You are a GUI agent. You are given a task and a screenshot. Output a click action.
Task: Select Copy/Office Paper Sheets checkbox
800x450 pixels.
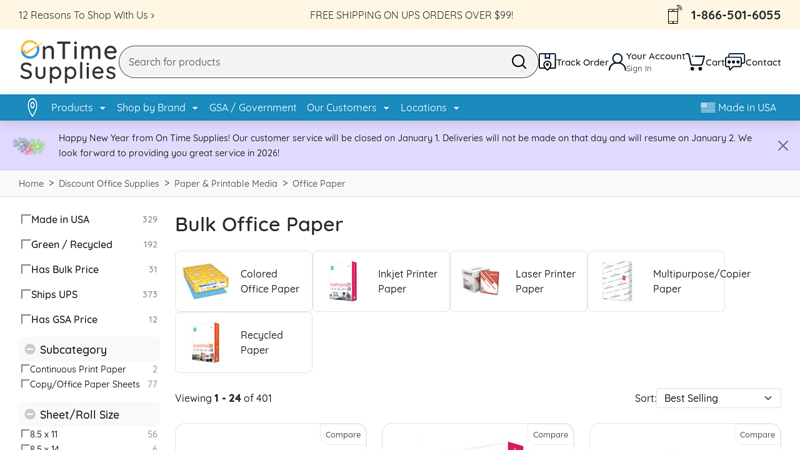pos(24,384)
